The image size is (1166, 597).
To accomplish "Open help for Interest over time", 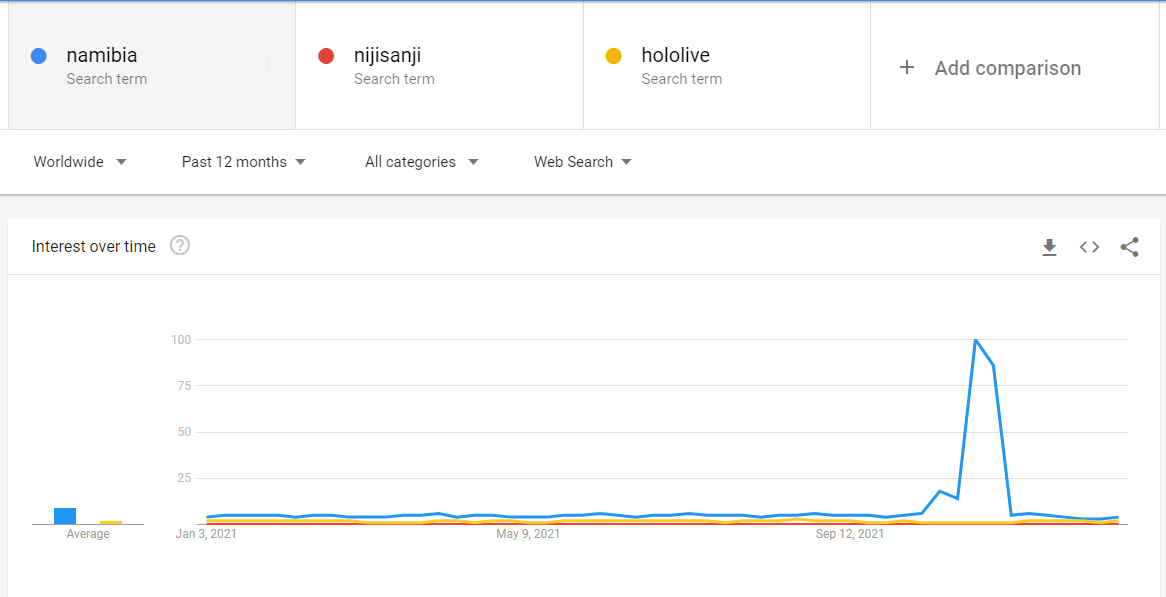I will [x=180, y=245].
